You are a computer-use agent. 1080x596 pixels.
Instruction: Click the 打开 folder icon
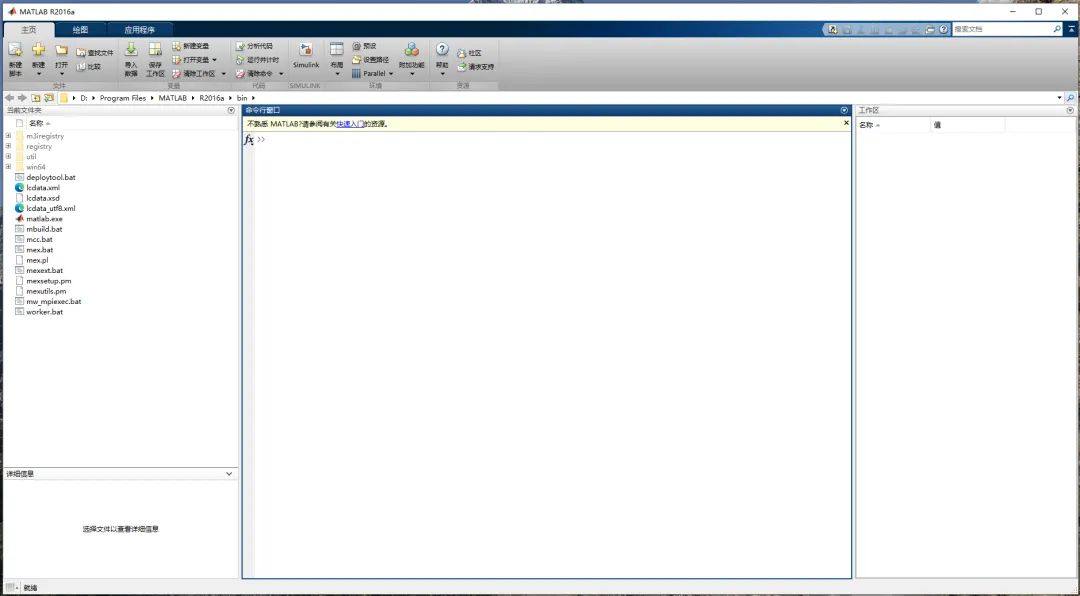(61, 50)
